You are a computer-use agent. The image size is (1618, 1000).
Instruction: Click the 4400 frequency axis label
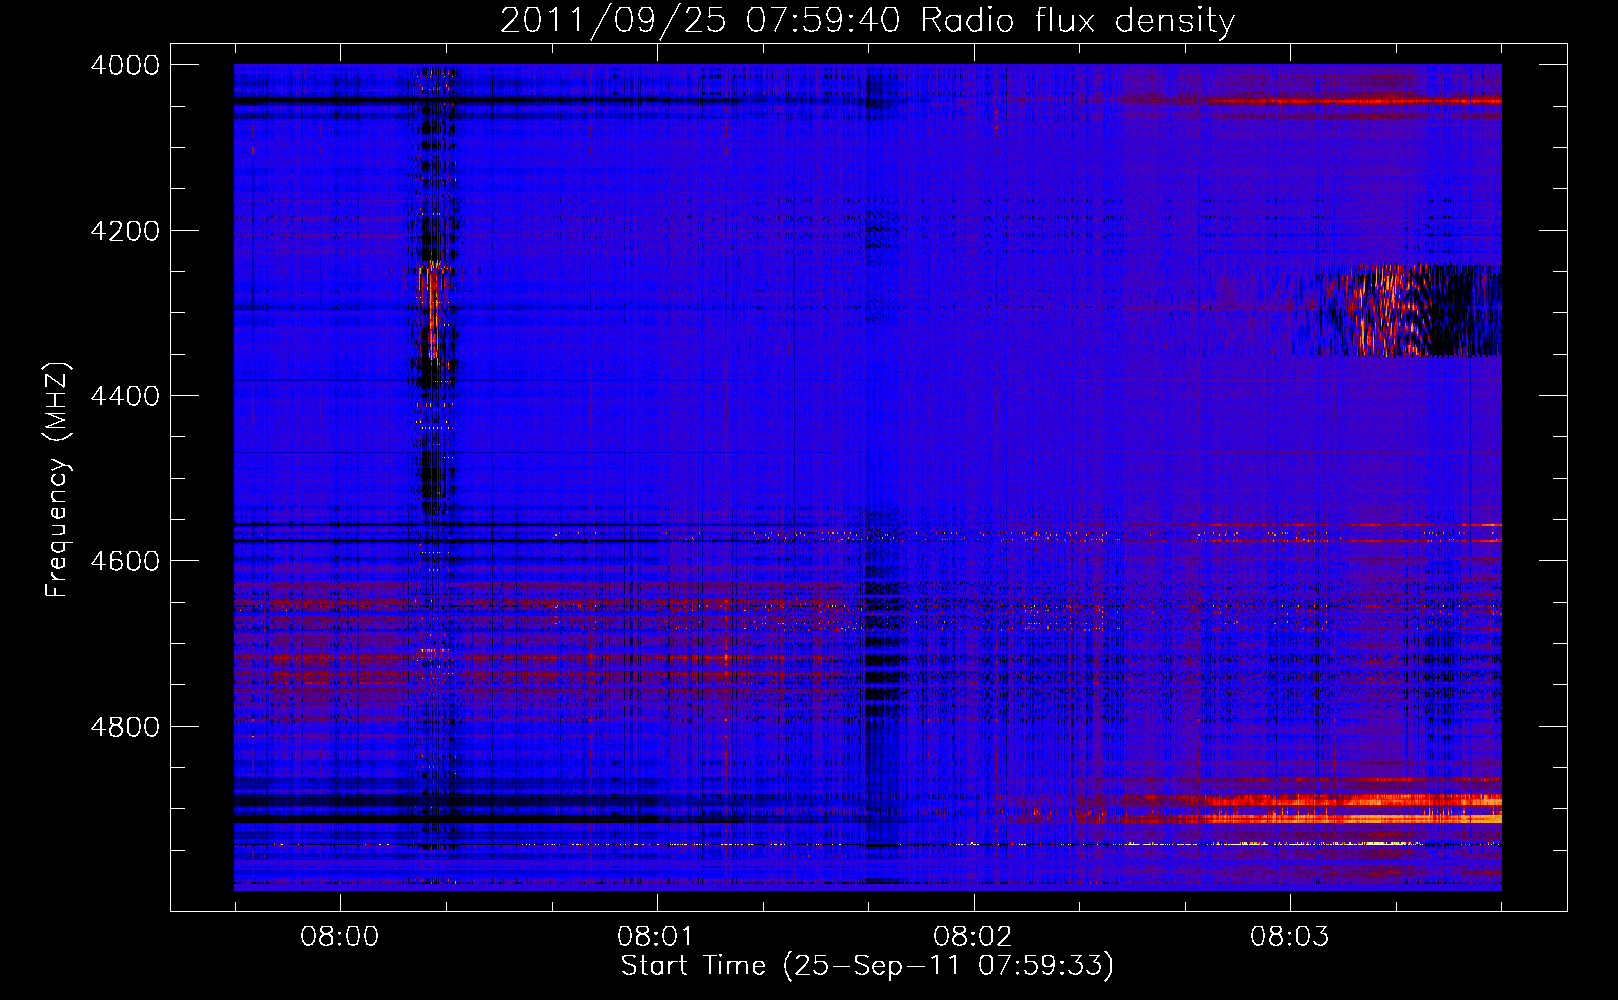[x=125, y=396]
